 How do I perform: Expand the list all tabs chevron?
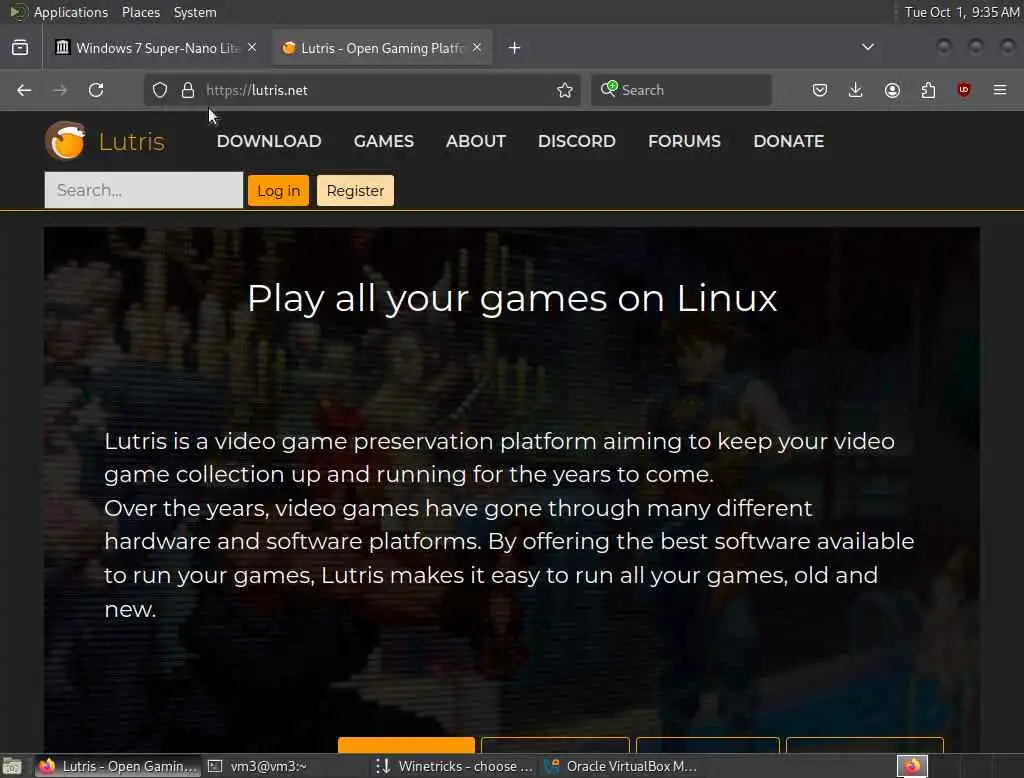click(868, 47)
